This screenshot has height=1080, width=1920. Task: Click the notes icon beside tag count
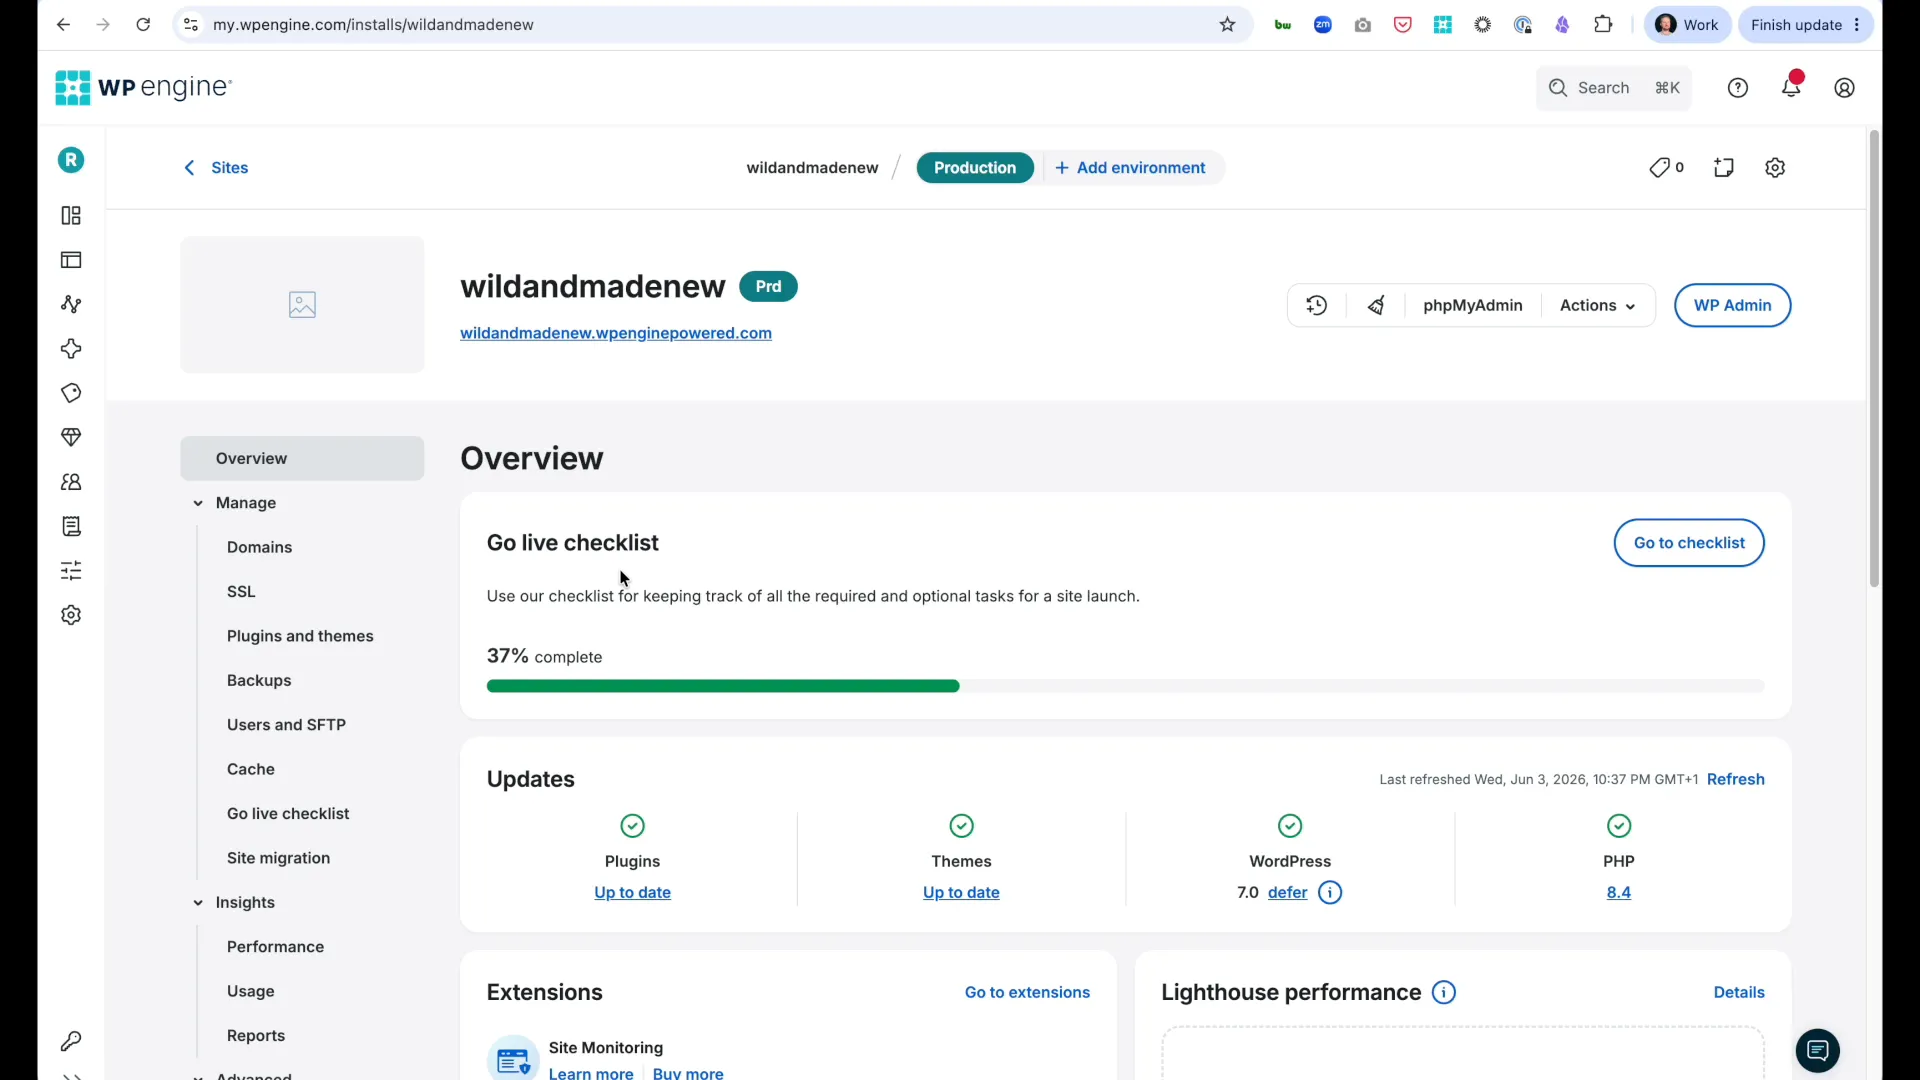(1724, 168)
